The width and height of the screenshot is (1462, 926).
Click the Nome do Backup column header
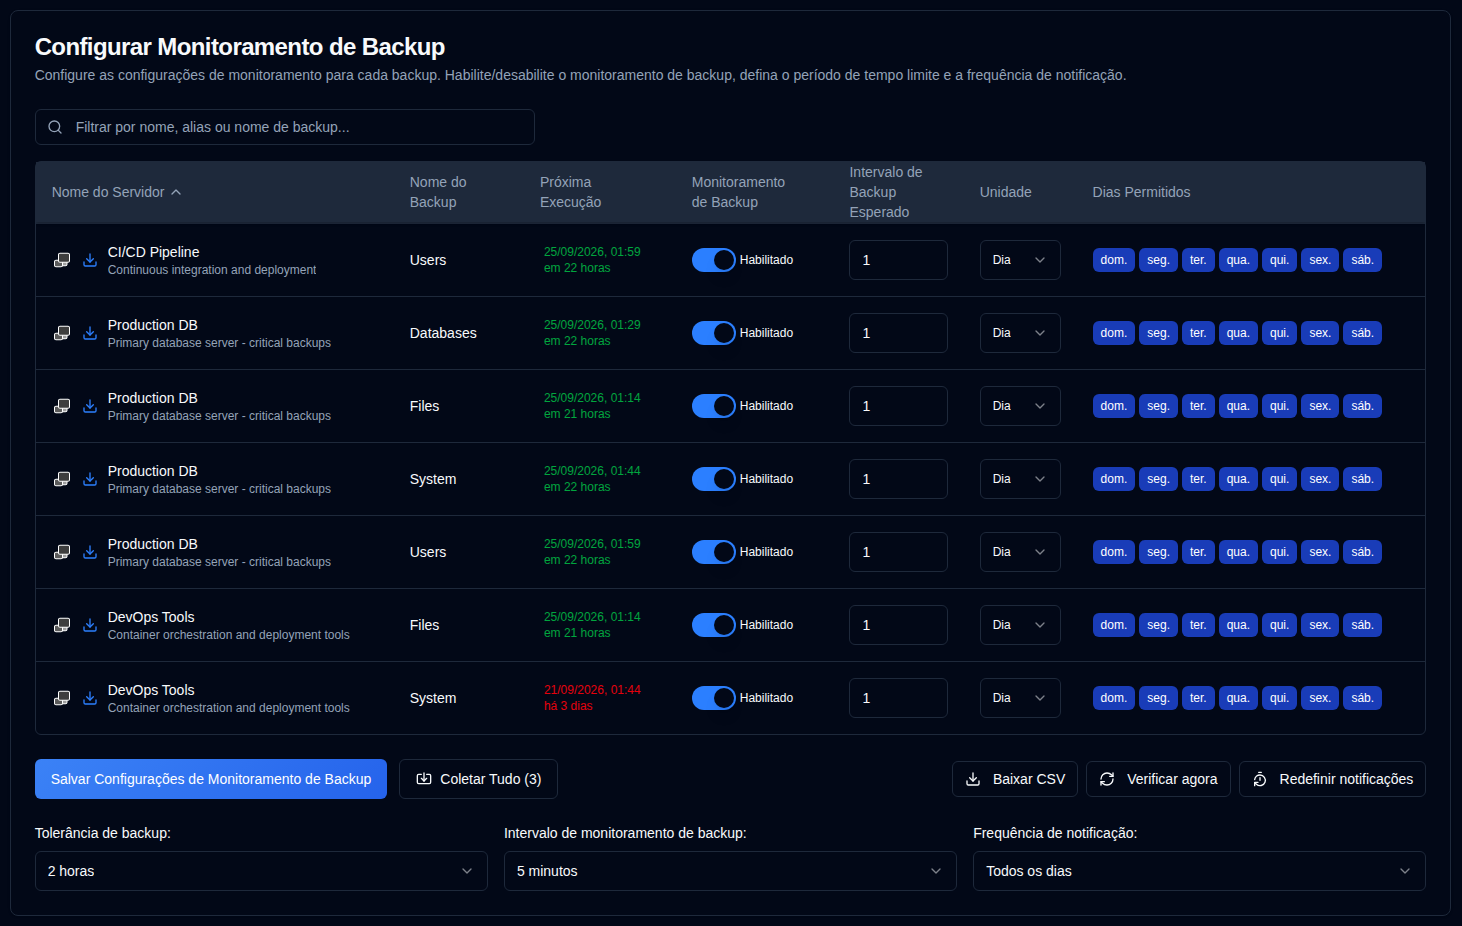pyautogui.click(x=438, y=192)
